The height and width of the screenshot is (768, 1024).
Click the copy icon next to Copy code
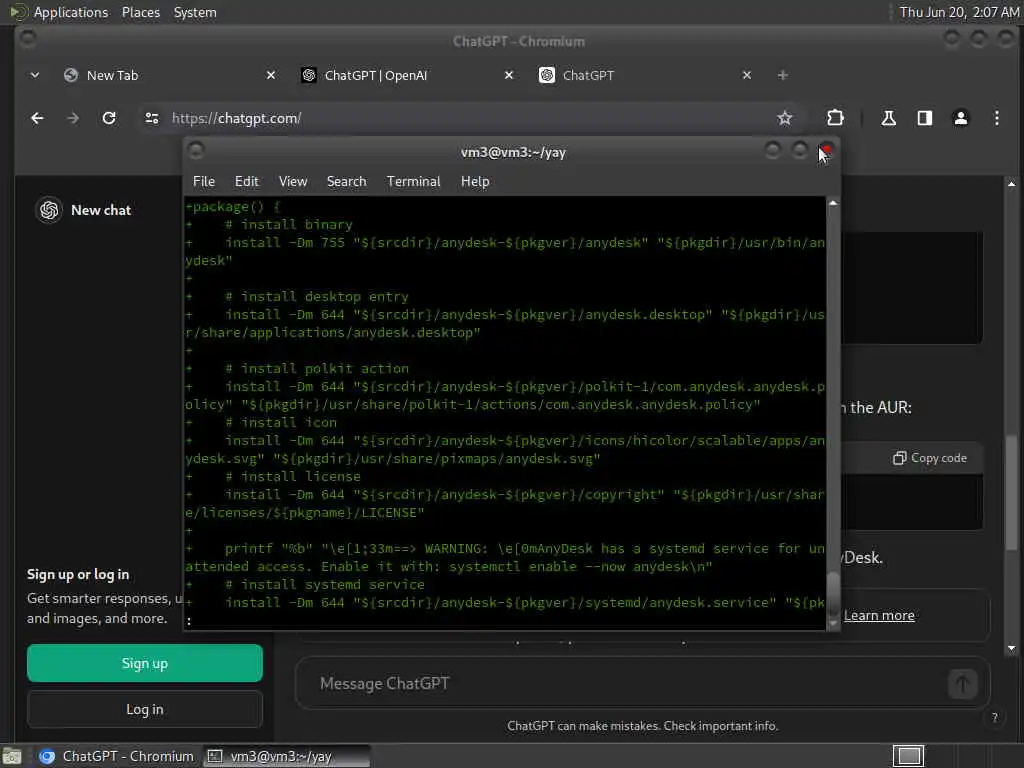pyautogui.click(x=899, y=458)
